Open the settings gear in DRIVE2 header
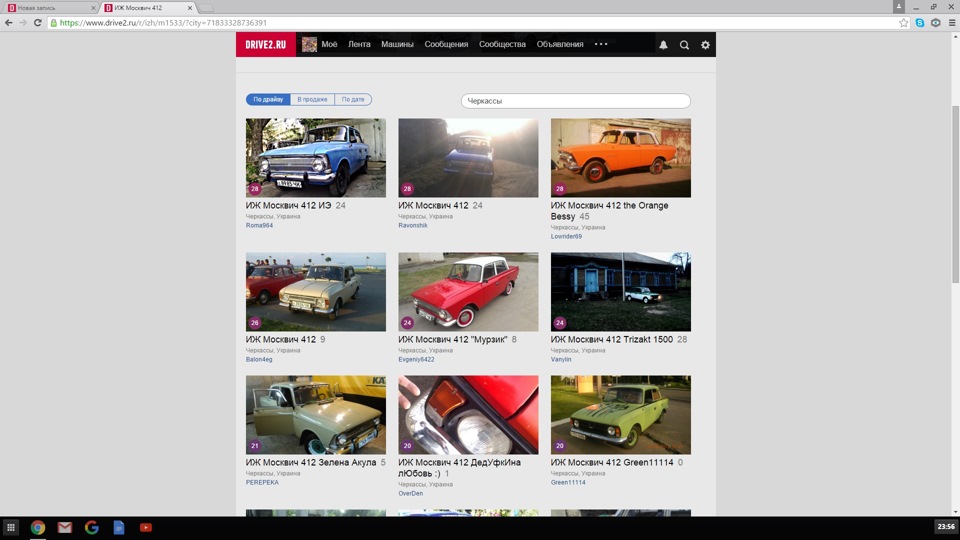This screenshot has height=540, width=960. (x=705, y=45)
